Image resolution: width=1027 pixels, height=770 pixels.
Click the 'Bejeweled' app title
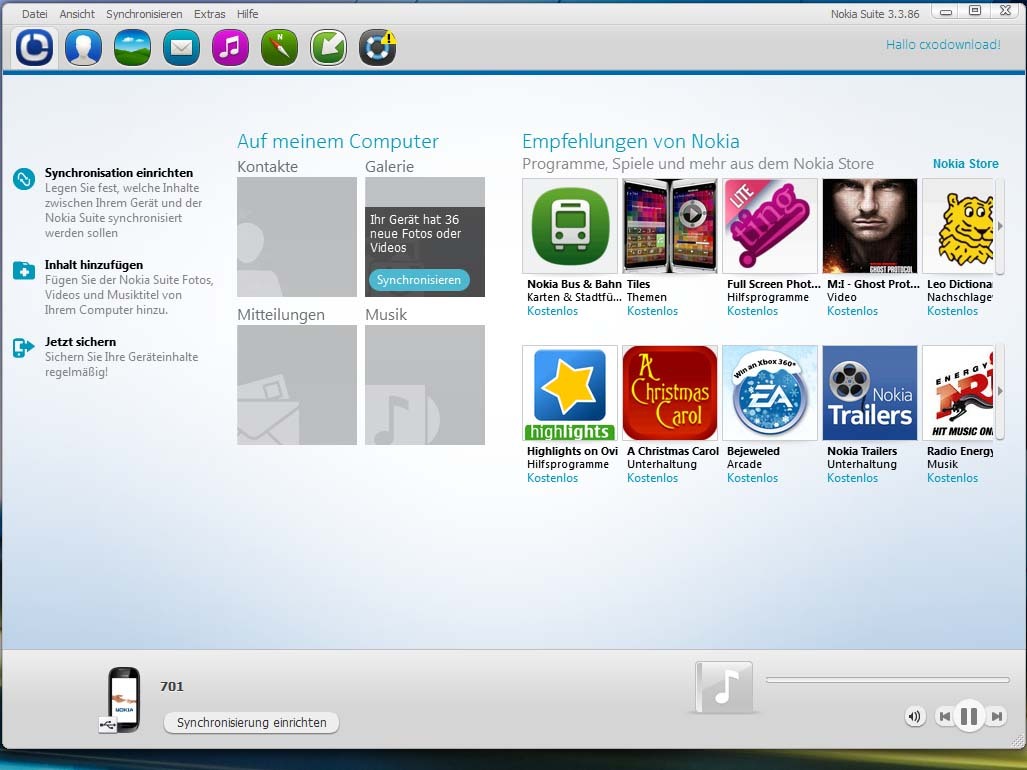(x=753, y=451)
